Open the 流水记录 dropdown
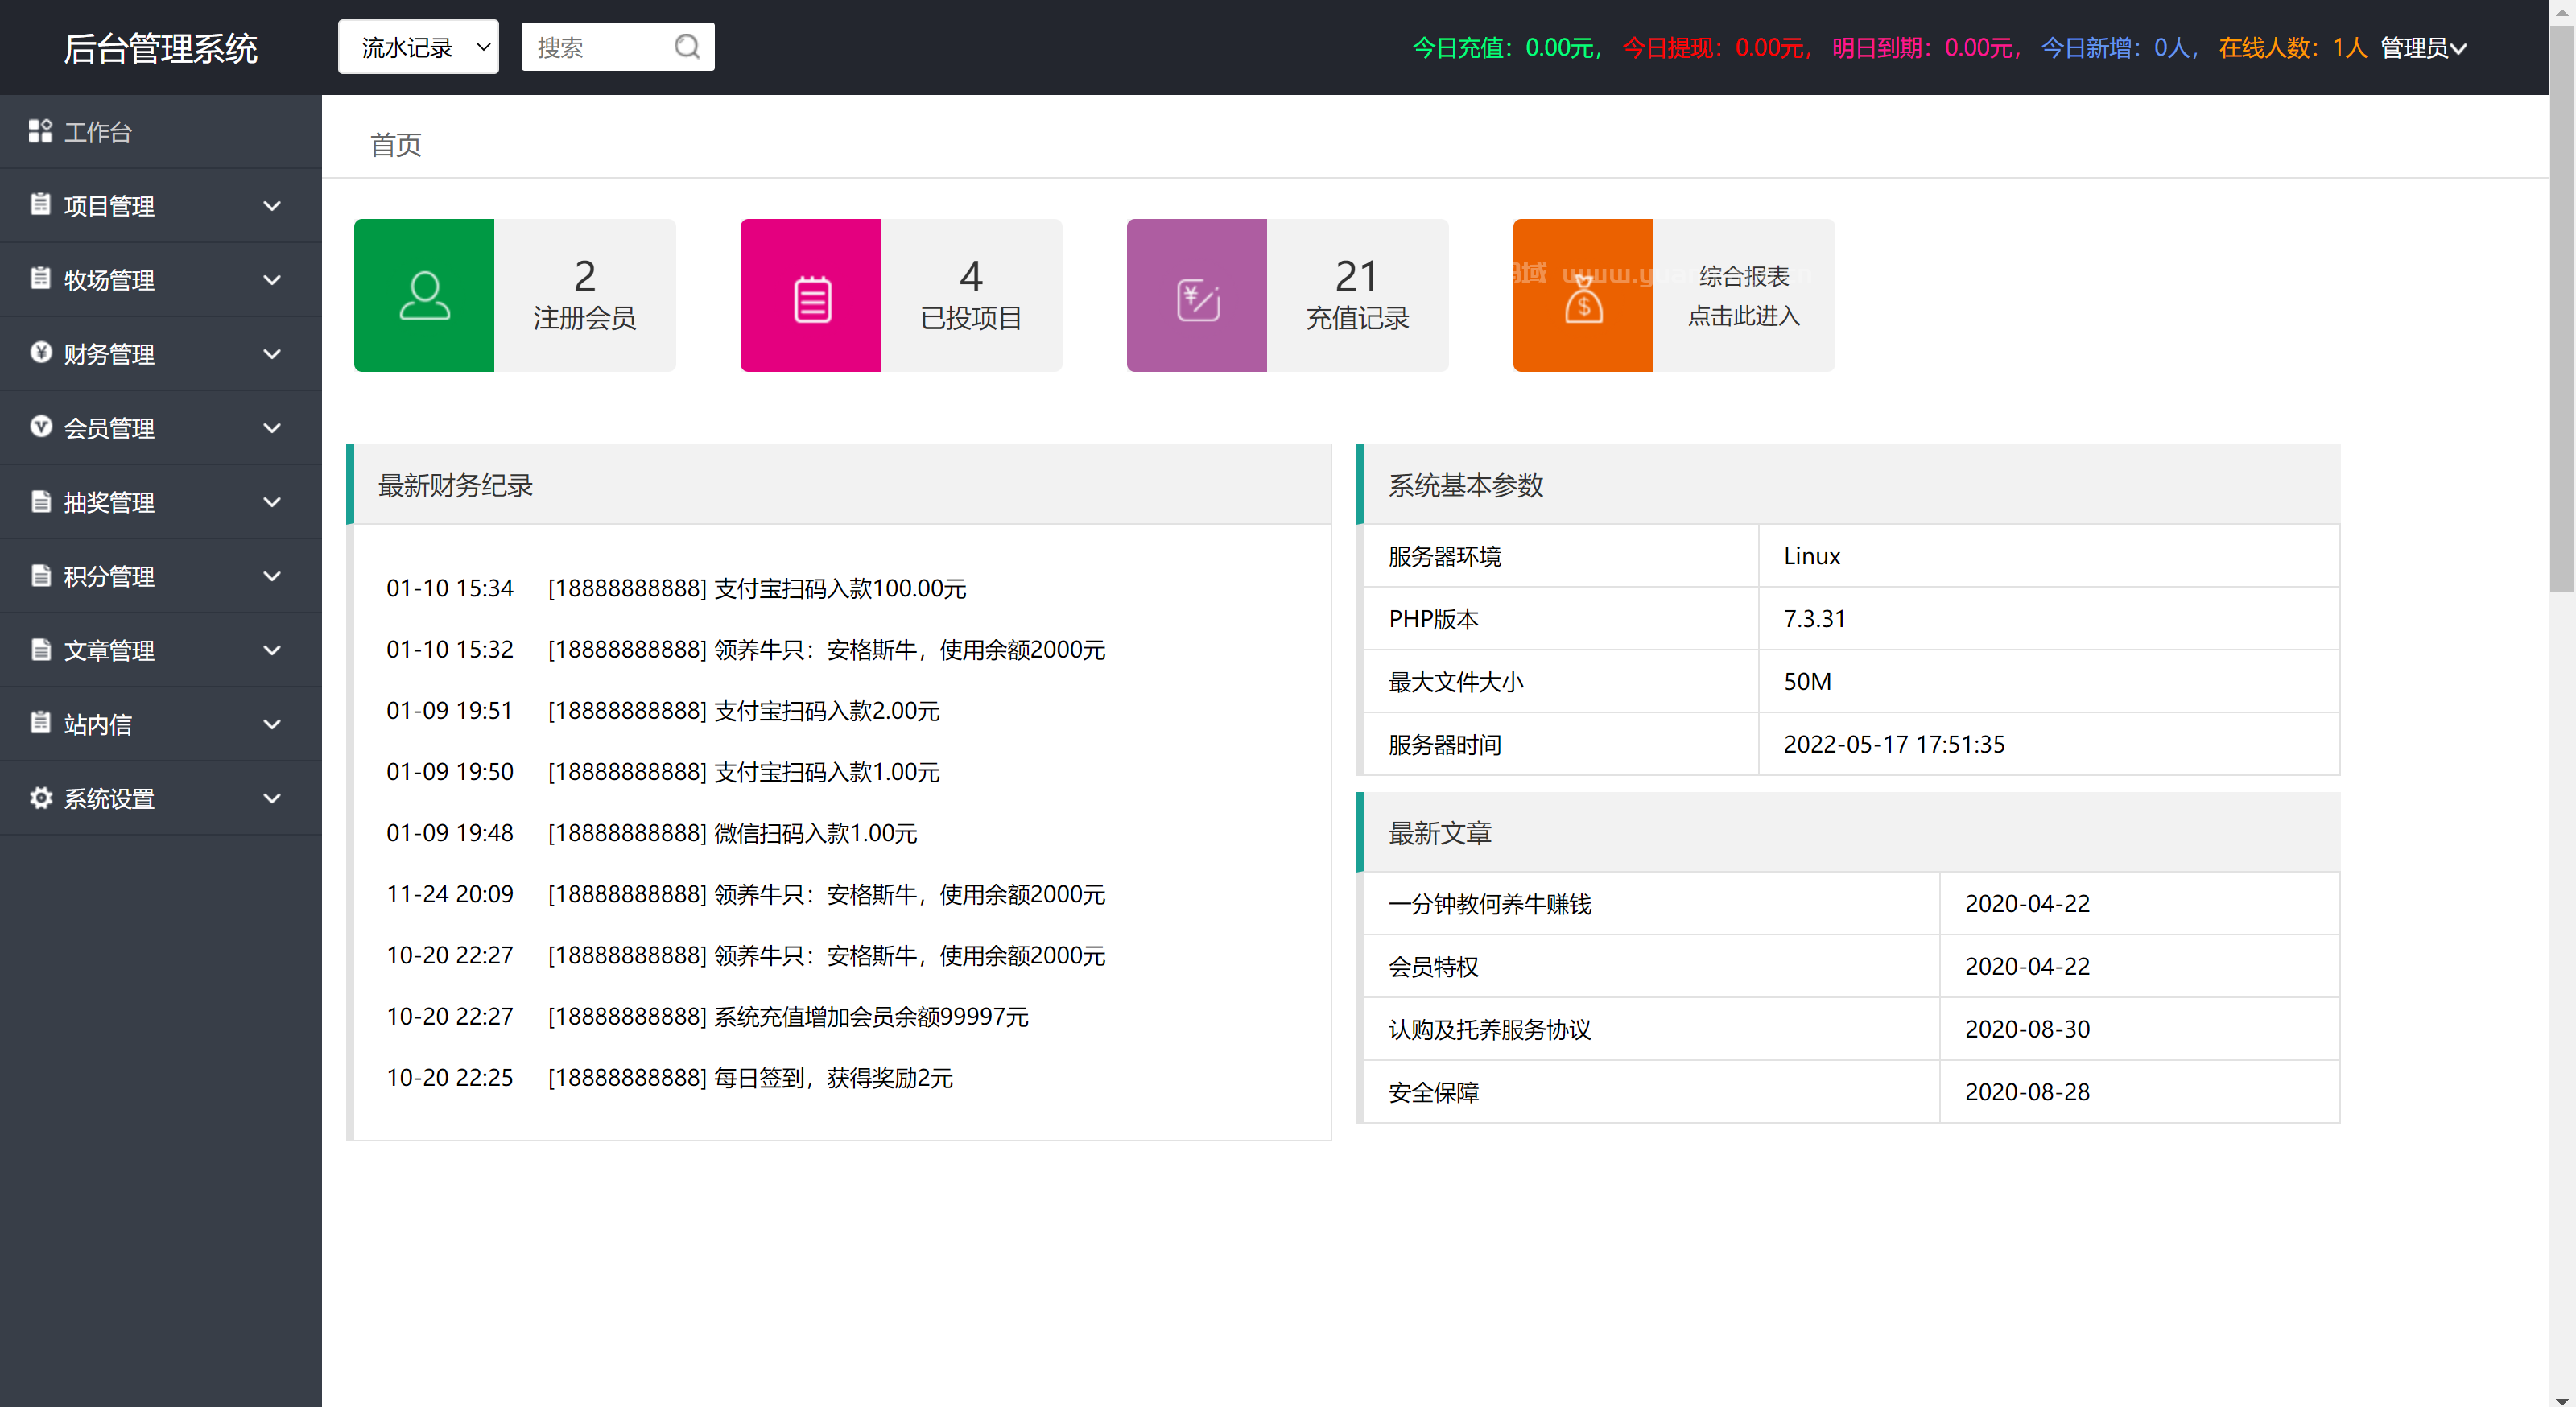This screenshot has height=1407, width=2576. (x=418, y=46)
